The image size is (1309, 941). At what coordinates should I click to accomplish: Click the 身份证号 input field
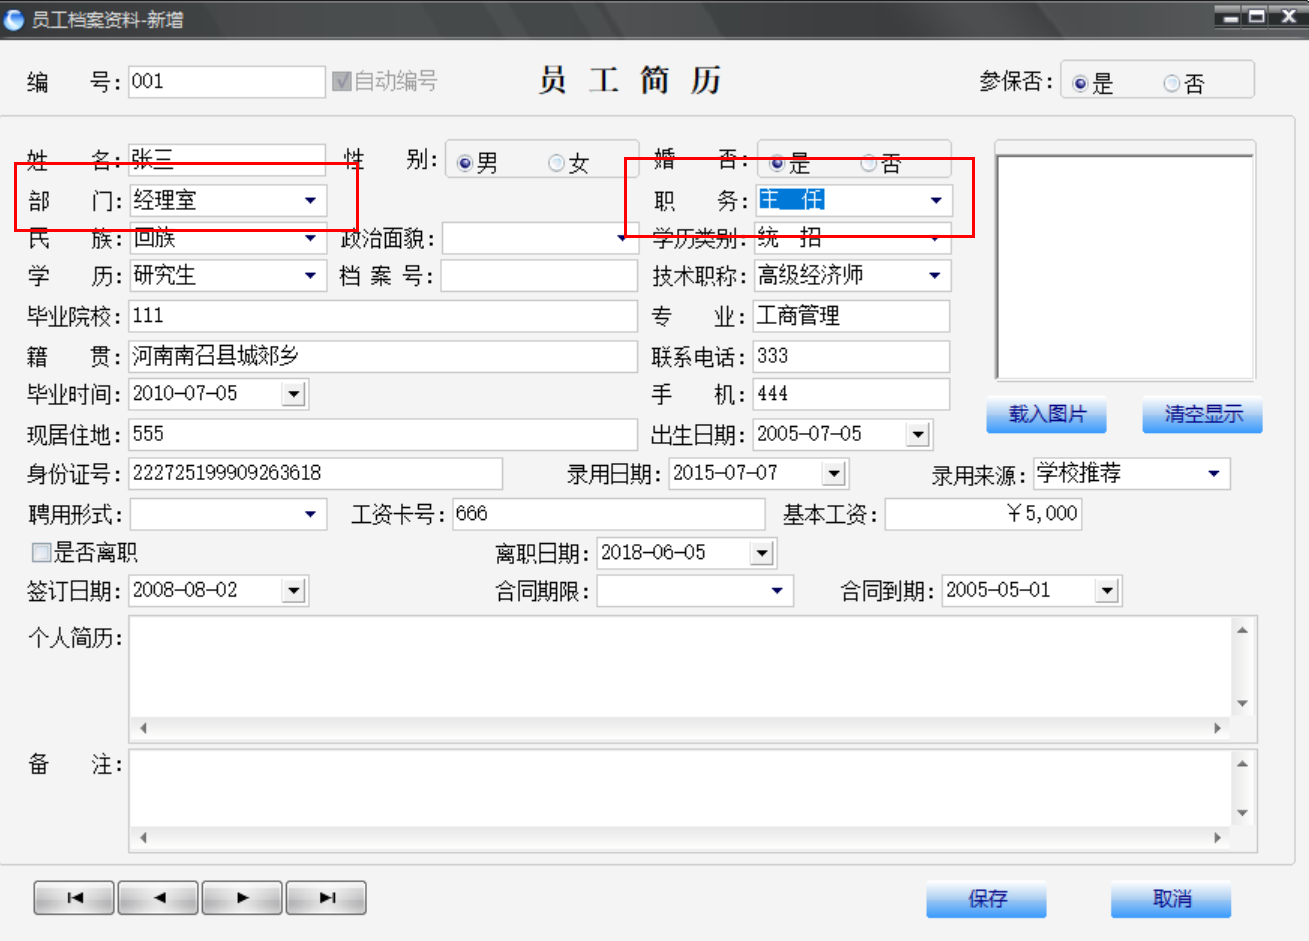click(315, 473)
